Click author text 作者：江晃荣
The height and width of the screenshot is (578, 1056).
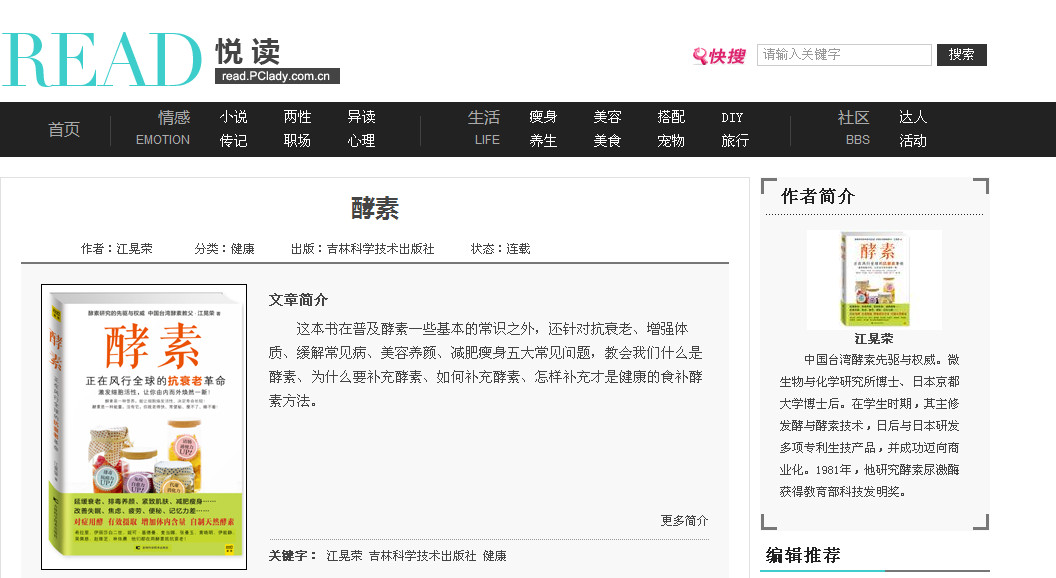point(117,249)
